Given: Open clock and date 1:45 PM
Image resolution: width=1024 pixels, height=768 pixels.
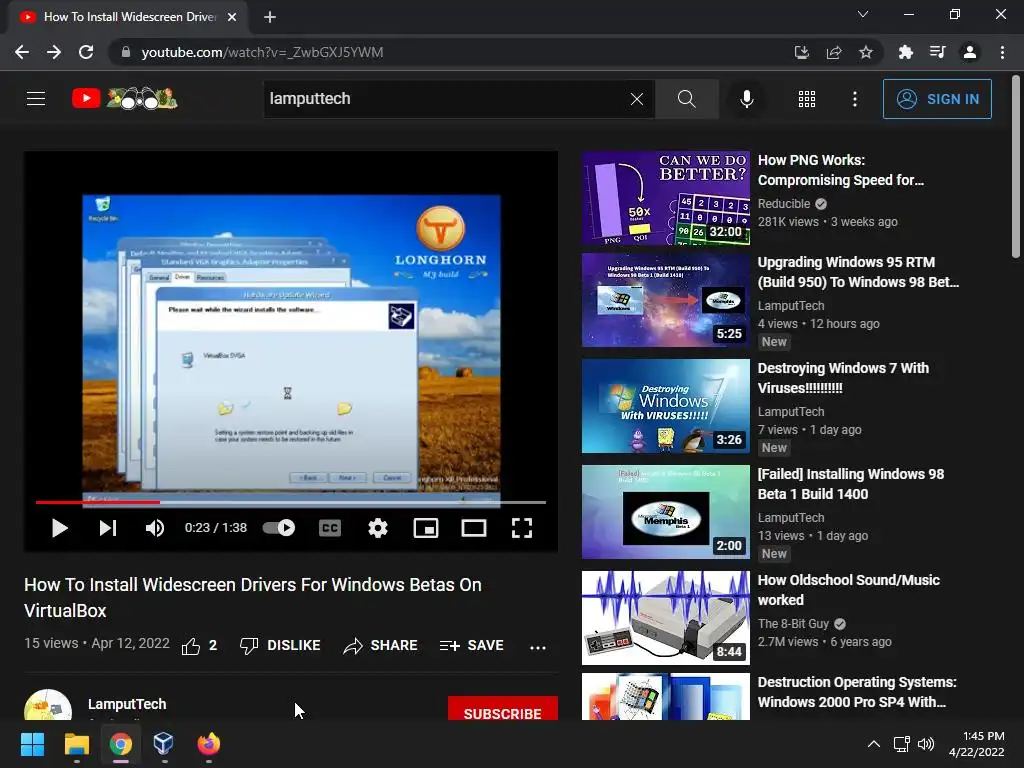Looking at the screenshot, I should [x=976, y=744].
